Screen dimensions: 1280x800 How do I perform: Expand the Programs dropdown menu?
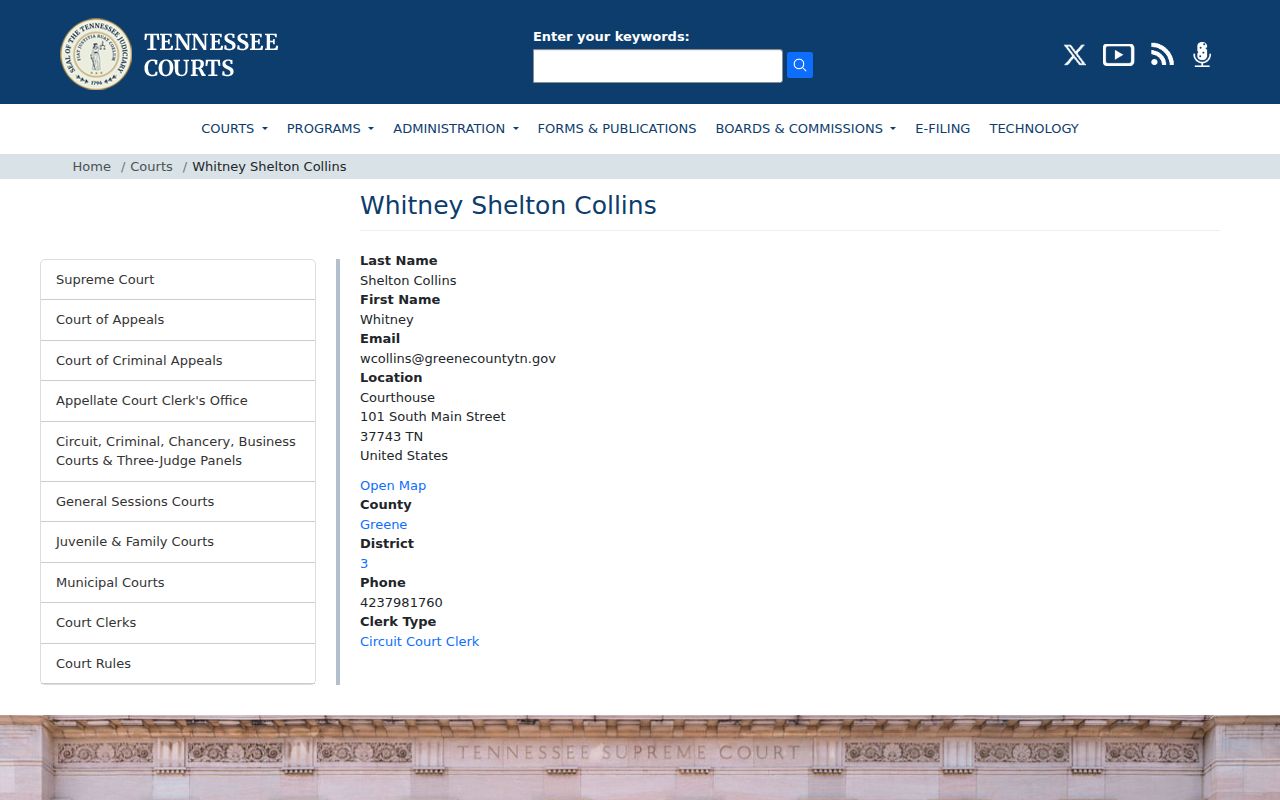(330, 128)
